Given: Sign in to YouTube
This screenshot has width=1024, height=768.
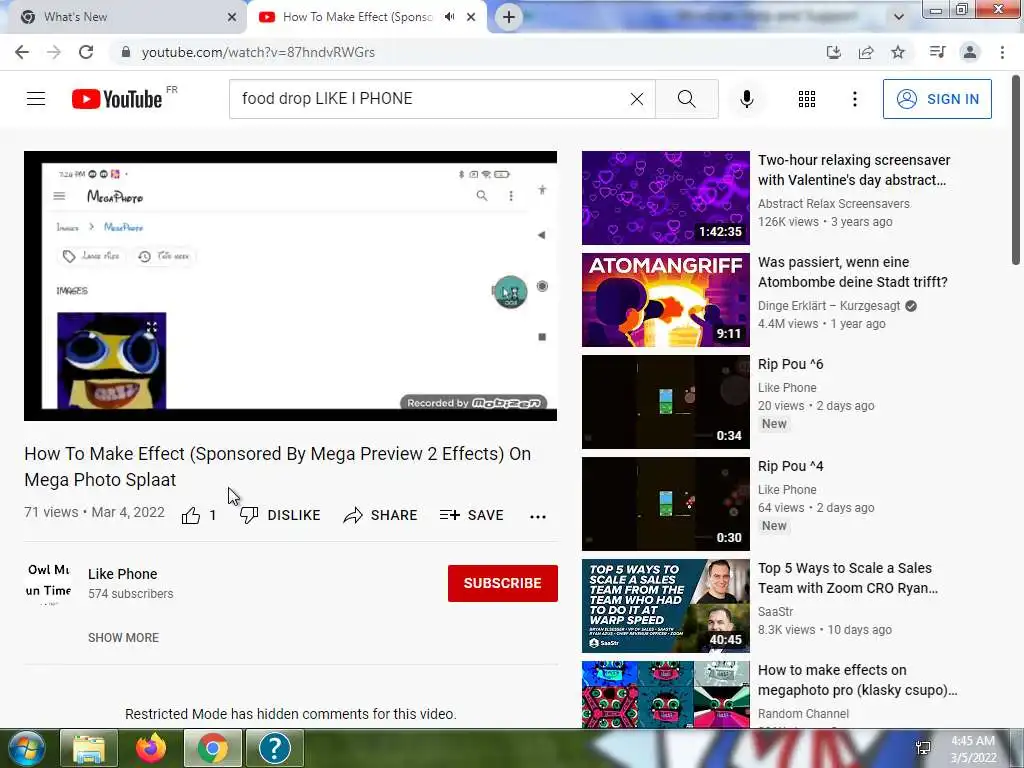Looking at the screenshot, I should pos(937,99).
